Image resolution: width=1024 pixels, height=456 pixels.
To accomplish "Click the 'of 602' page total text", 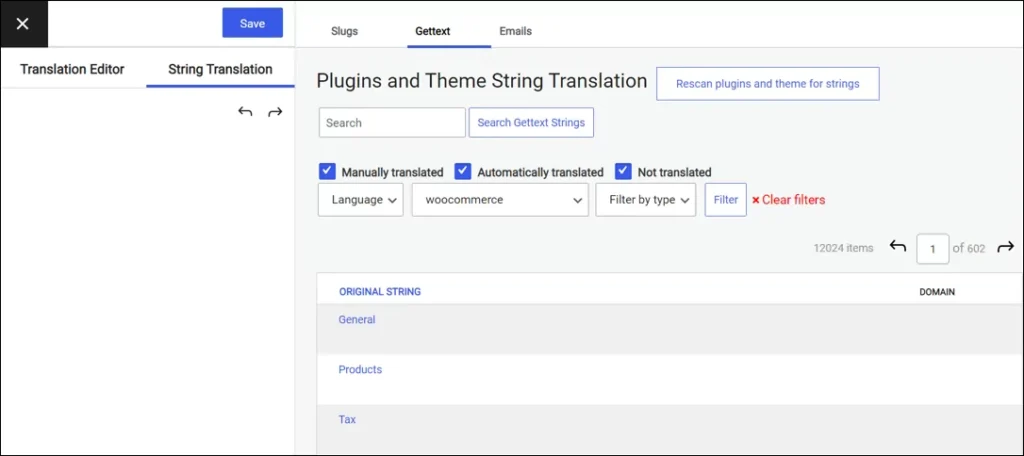I will pos(968,248).
